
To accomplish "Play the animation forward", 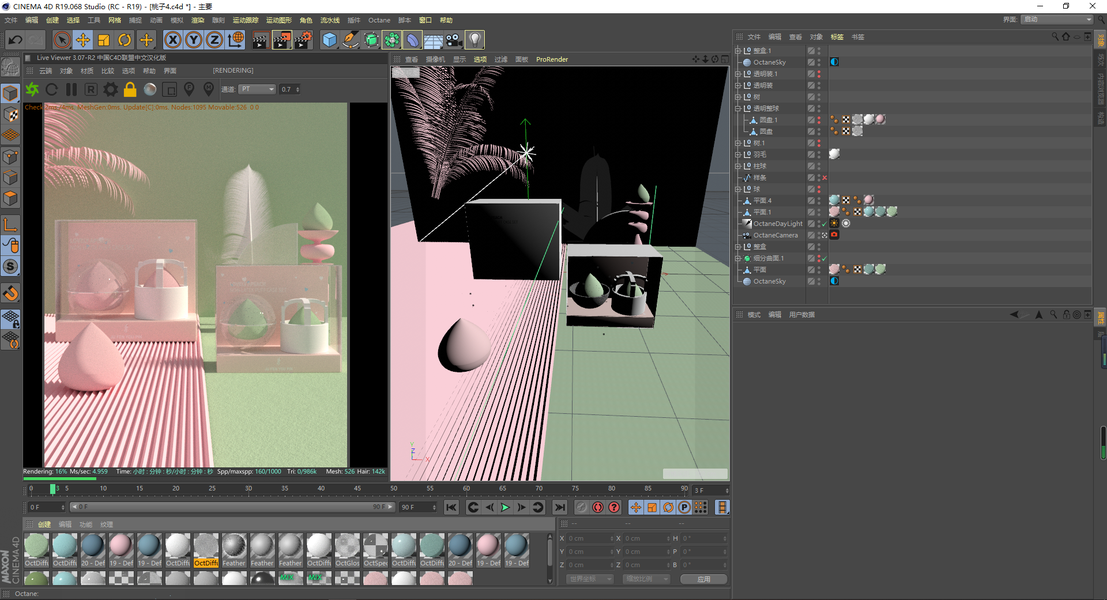I will pyautogui.click(x=505, y=508).
